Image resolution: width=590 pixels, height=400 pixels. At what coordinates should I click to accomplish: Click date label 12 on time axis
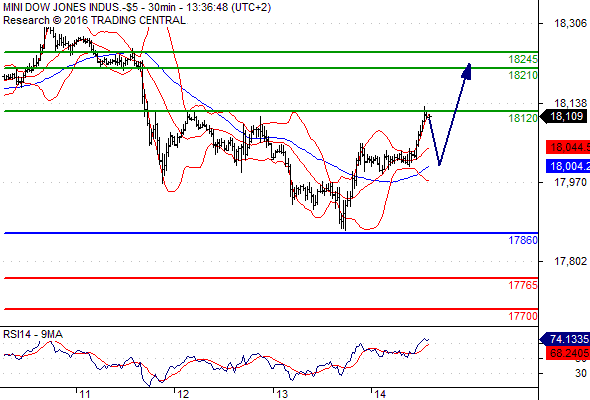coord(183,394)
